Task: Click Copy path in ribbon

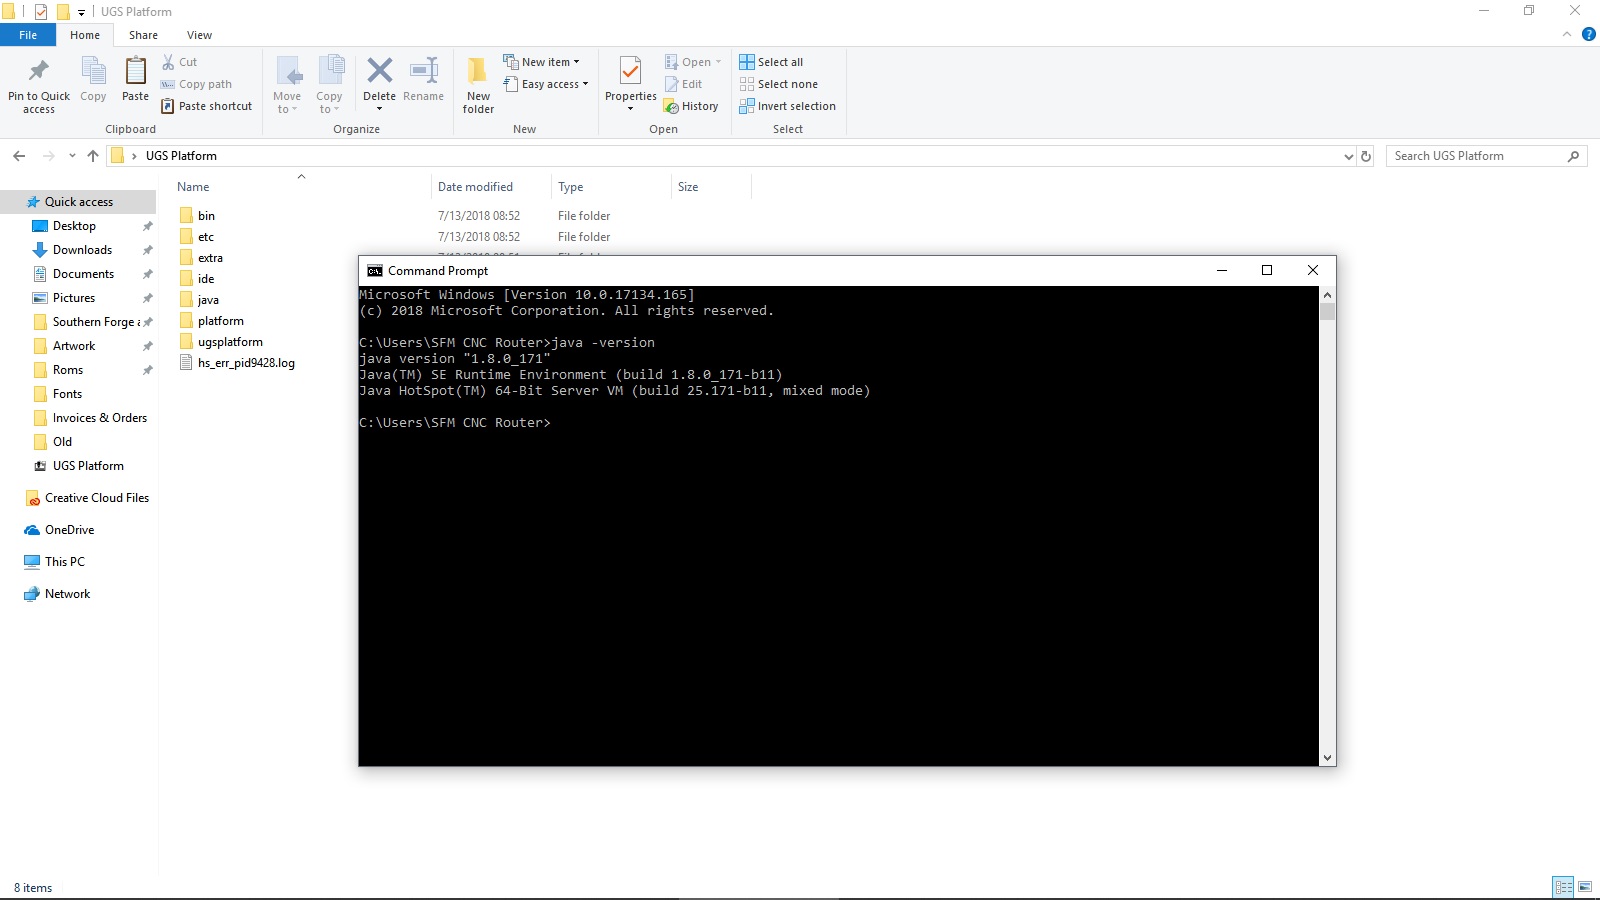Action: tap(196, 84)
